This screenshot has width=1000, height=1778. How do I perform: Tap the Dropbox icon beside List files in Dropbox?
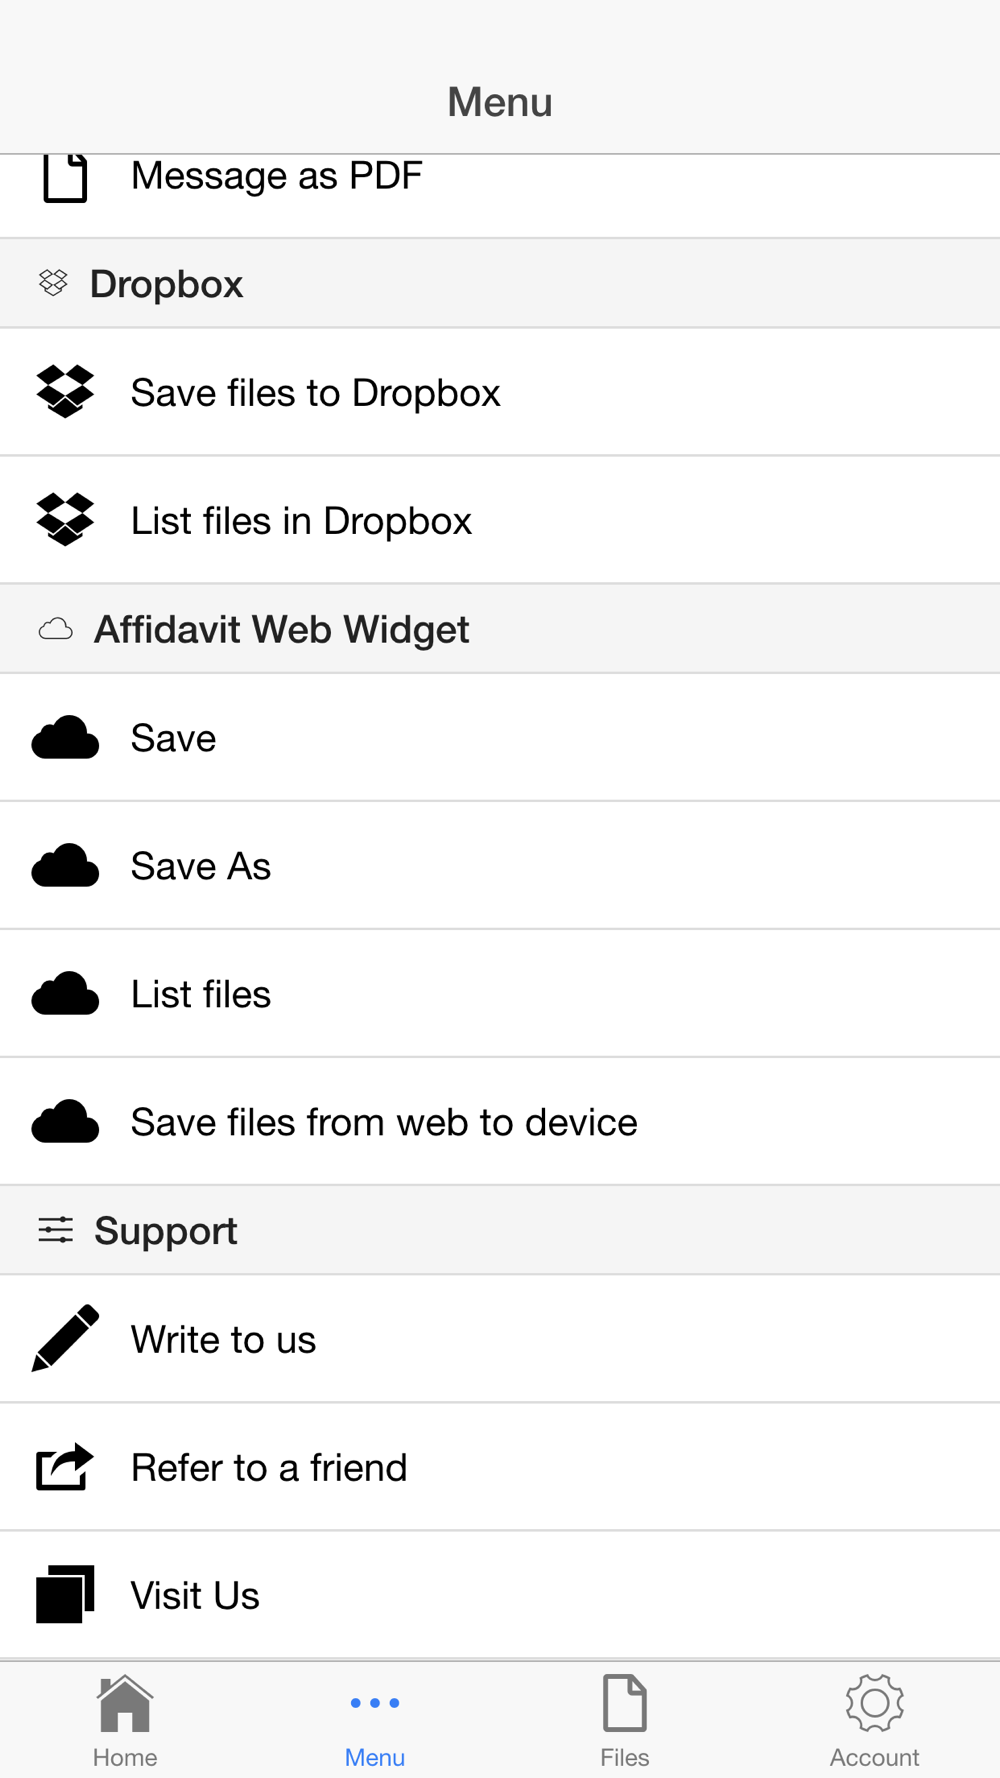(x=65, y=520)
